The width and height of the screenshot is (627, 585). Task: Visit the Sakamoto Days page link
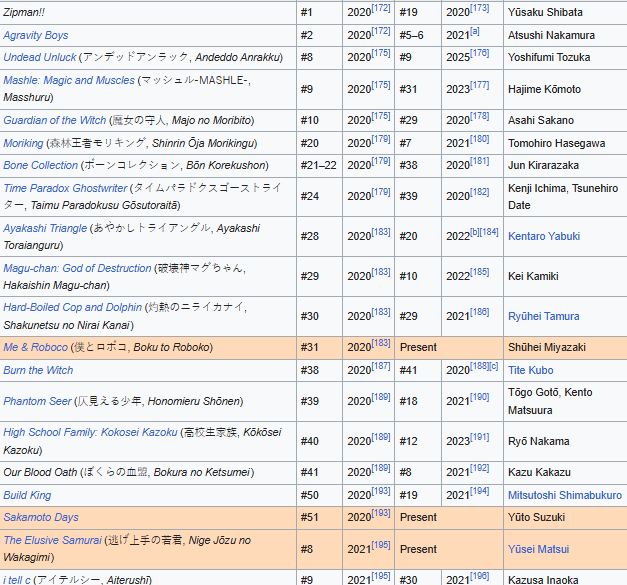coord(41,517)
